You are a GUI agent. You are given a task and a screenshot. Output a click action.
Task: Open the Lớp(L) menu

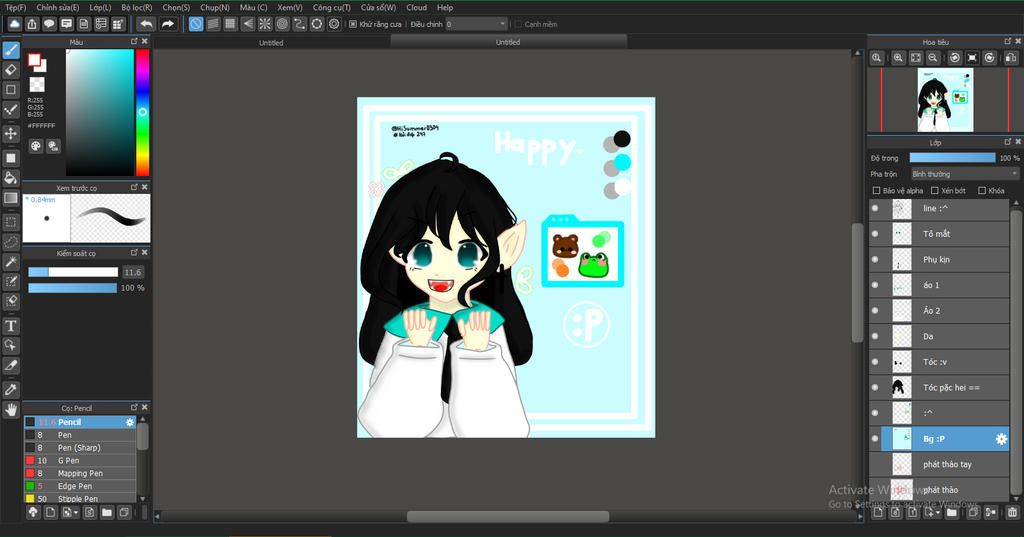click(x=100, y=7)
